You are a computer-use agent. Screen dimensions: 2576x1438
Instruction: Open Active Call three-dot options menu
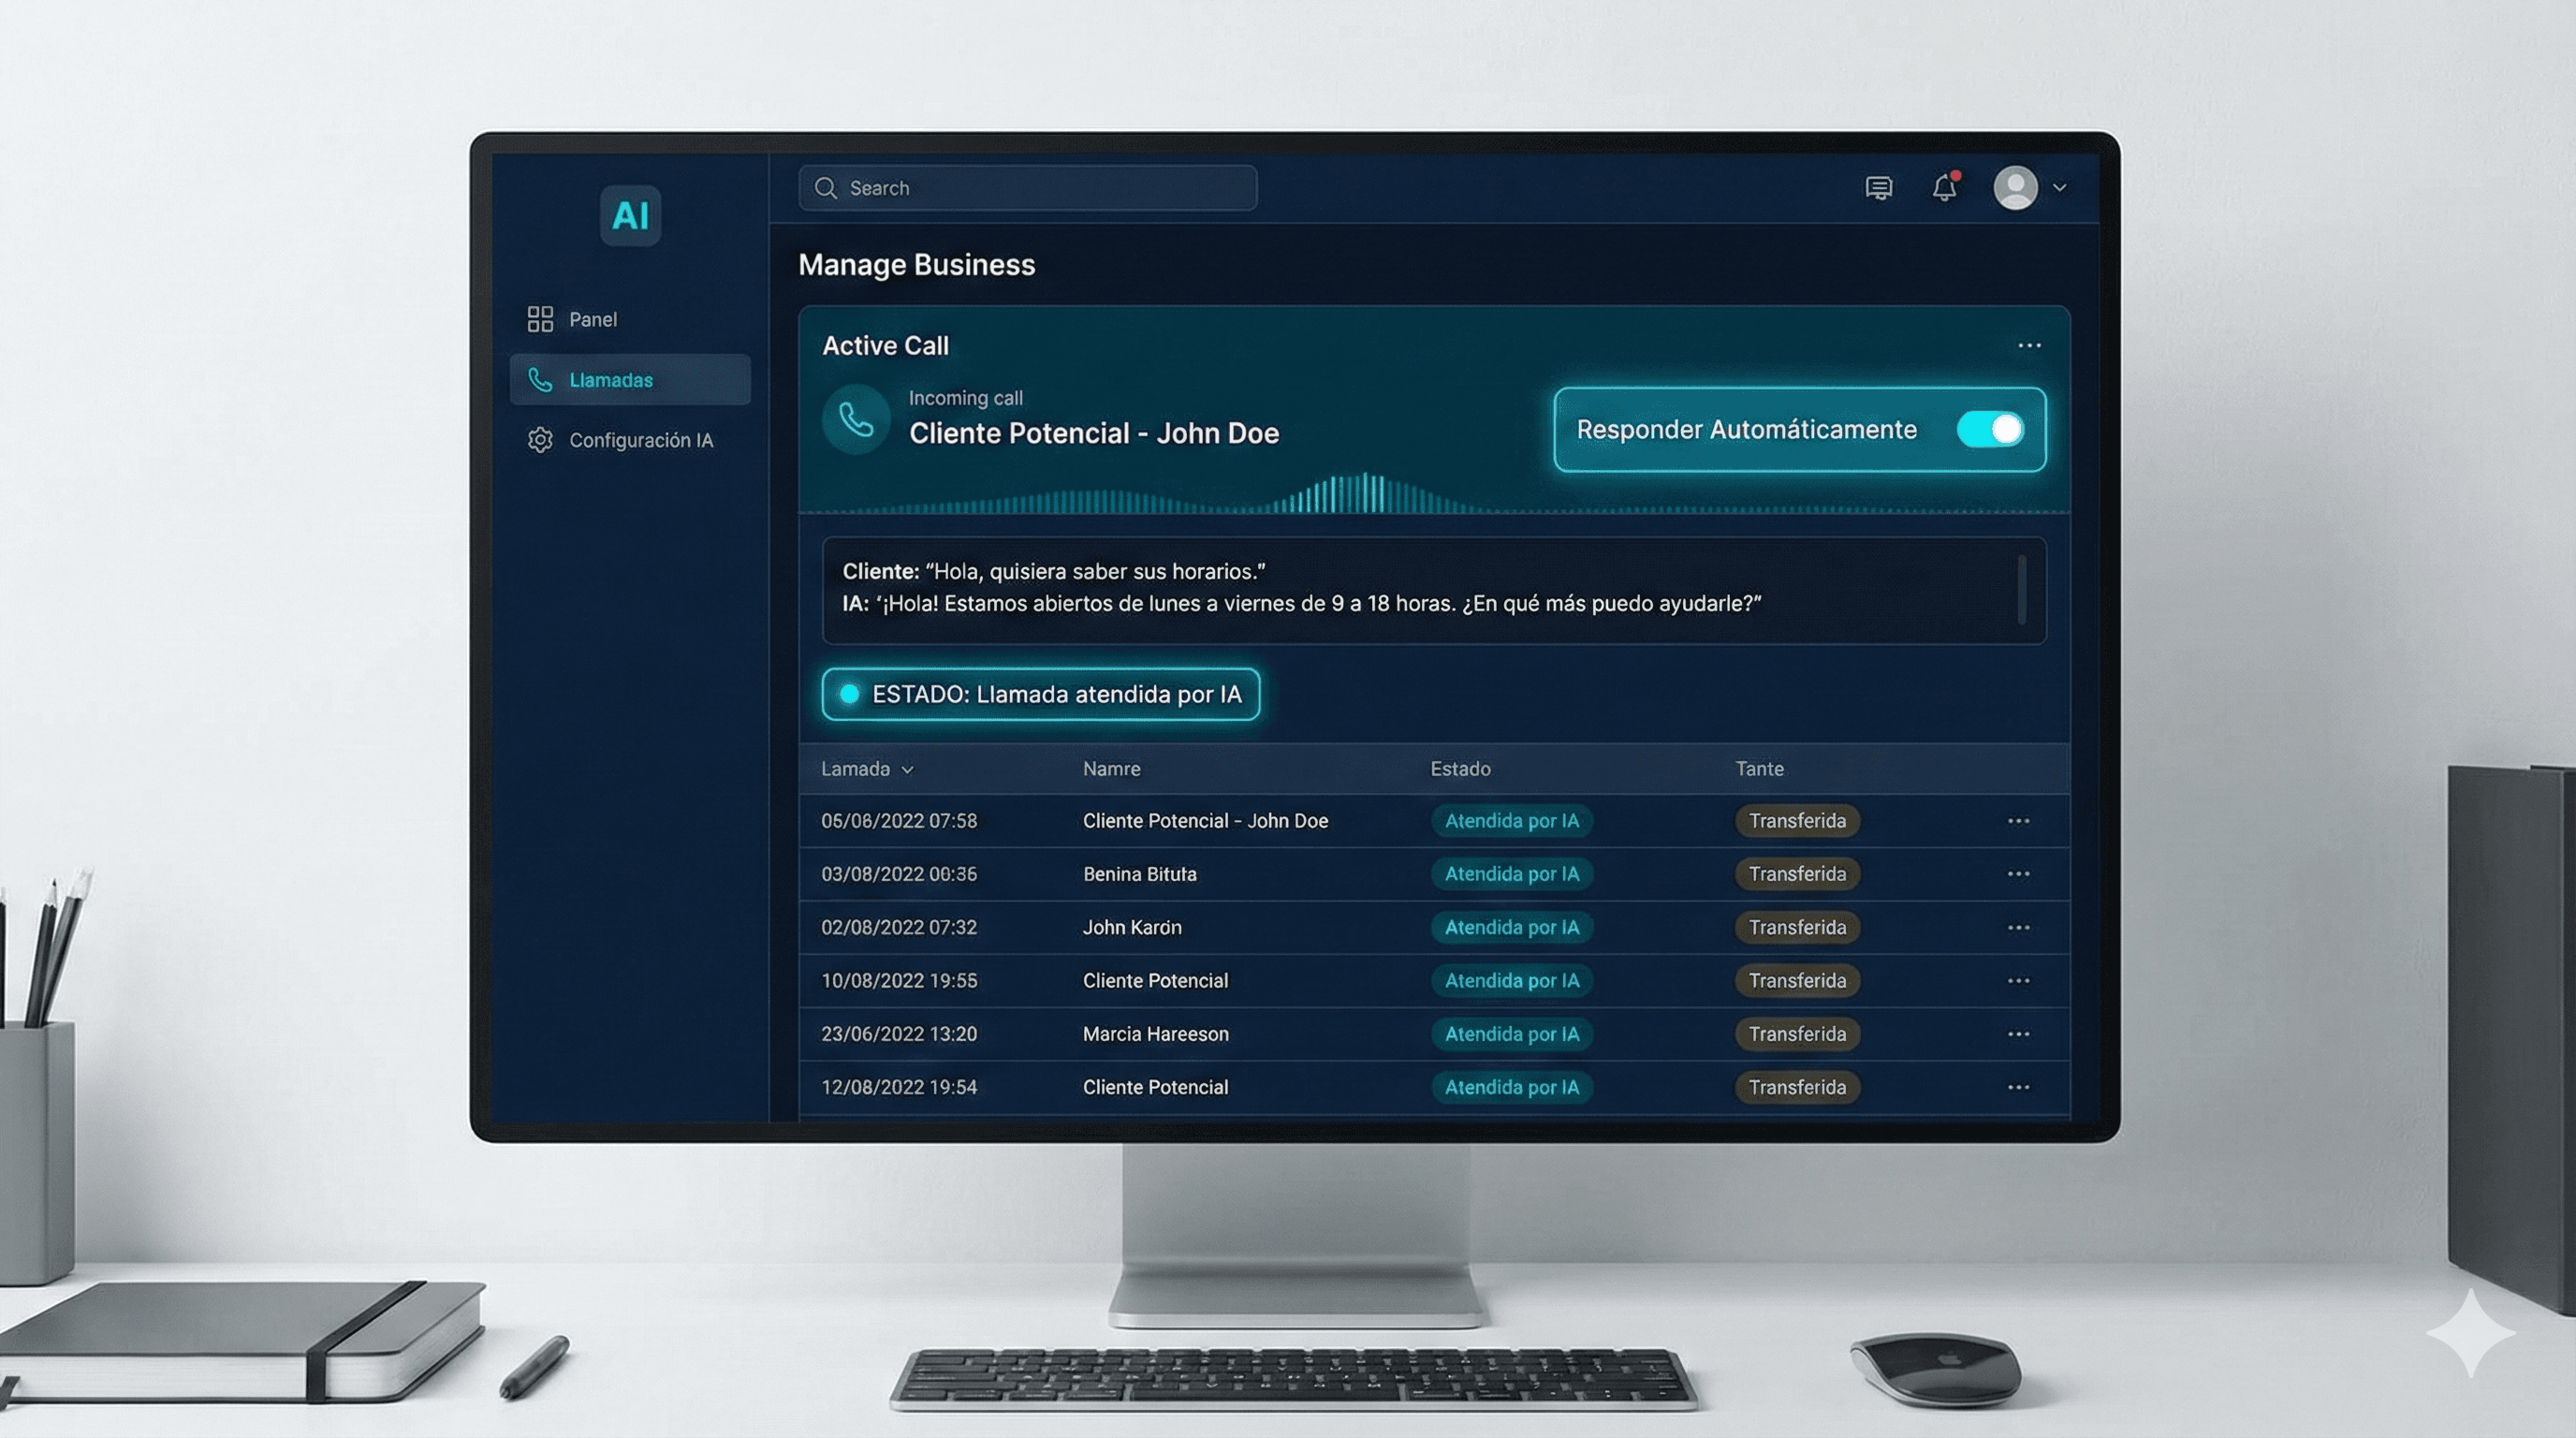point(2029,346)
